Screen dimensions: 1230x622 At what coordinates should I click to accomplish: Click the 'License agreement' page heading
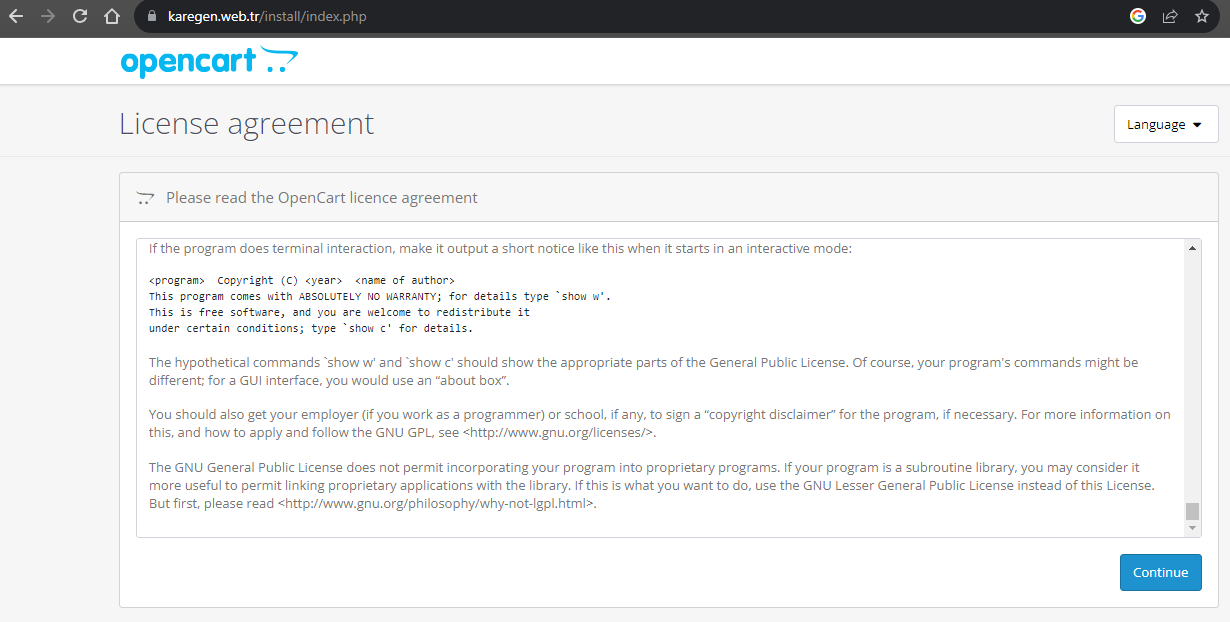click(x=246, y=124)
